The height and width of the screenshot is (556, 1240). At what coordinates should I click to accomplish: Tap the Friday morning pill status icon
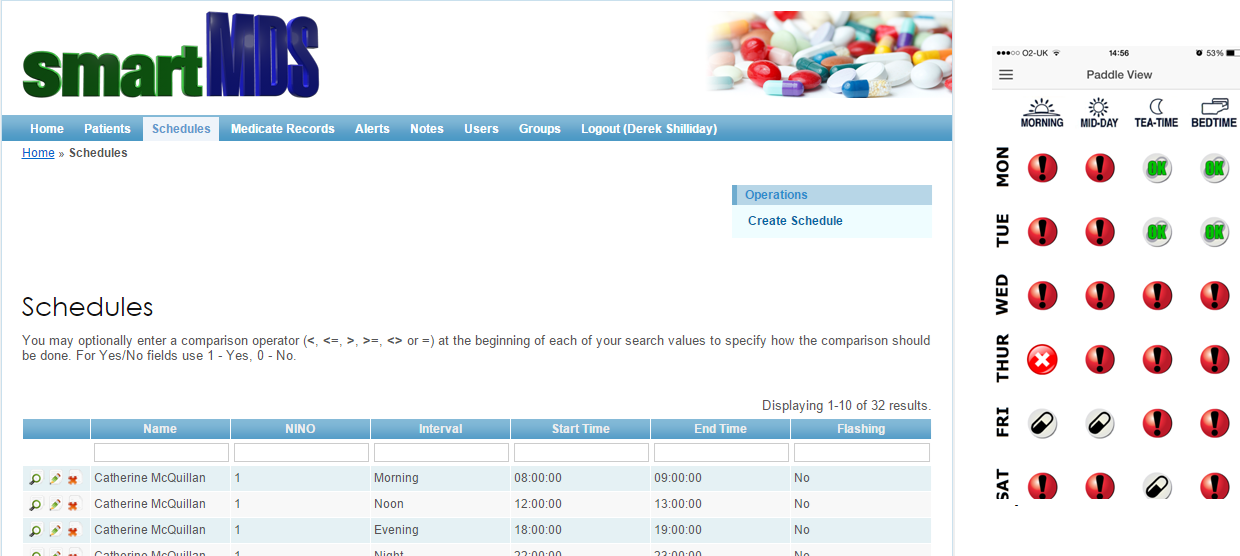pos(1042,424)
